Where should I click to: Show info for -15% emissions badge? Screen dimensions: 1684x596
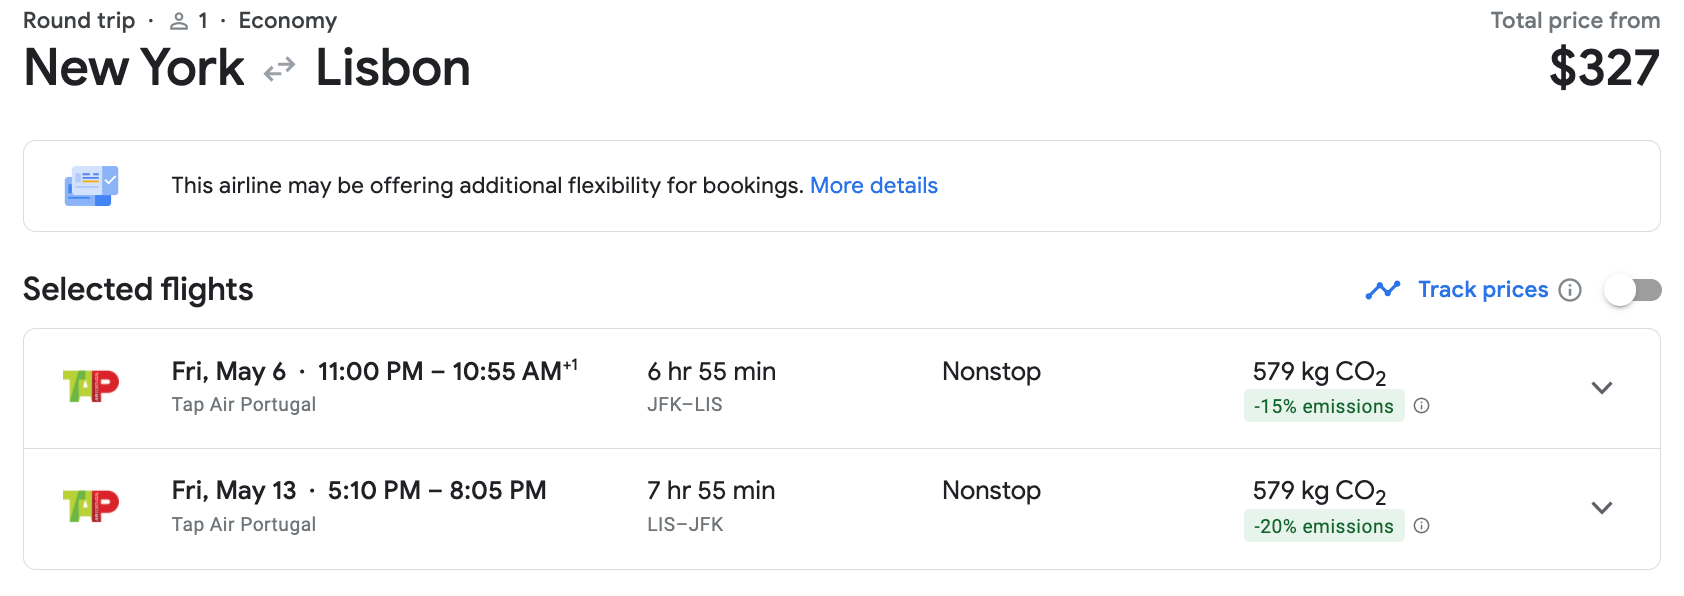click(x=1422, y=406)
